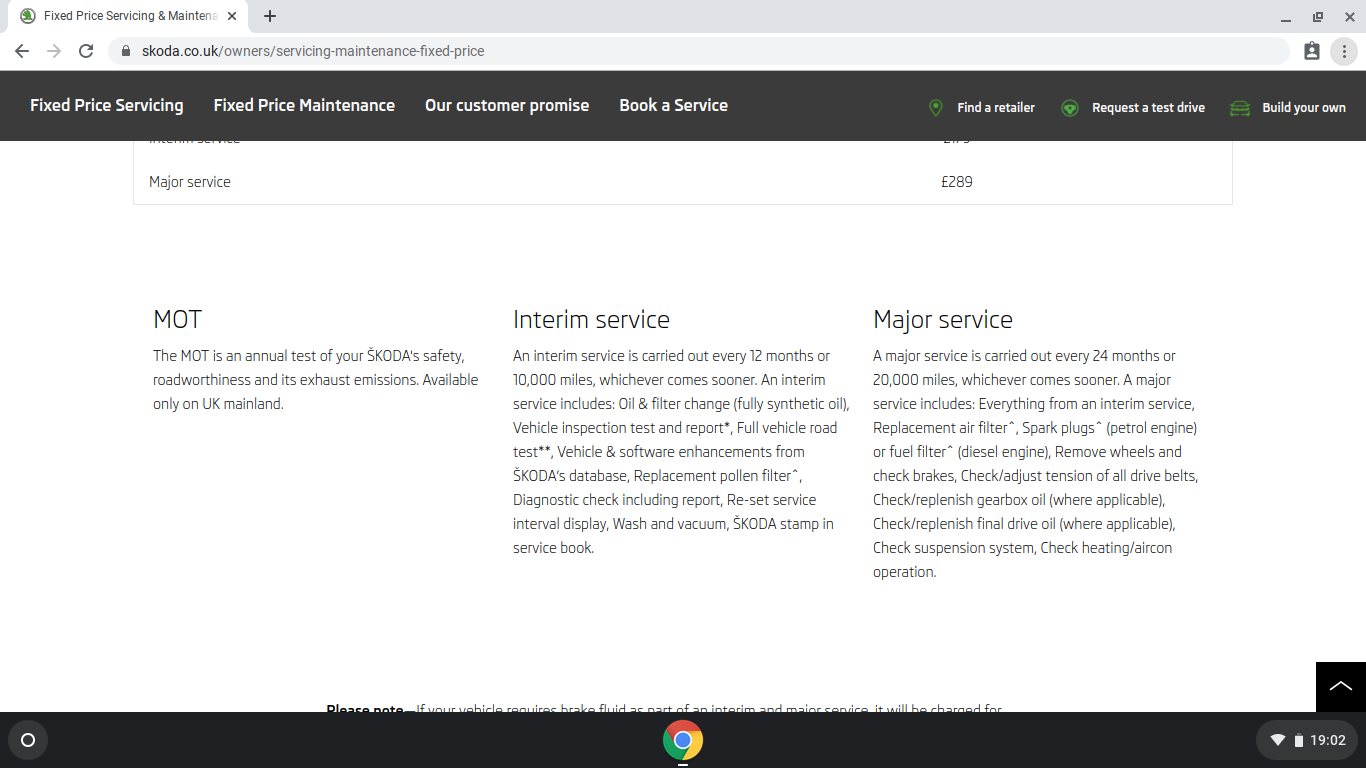
Task: Click the browser forward arrow
Action: [x=54, y=51]
